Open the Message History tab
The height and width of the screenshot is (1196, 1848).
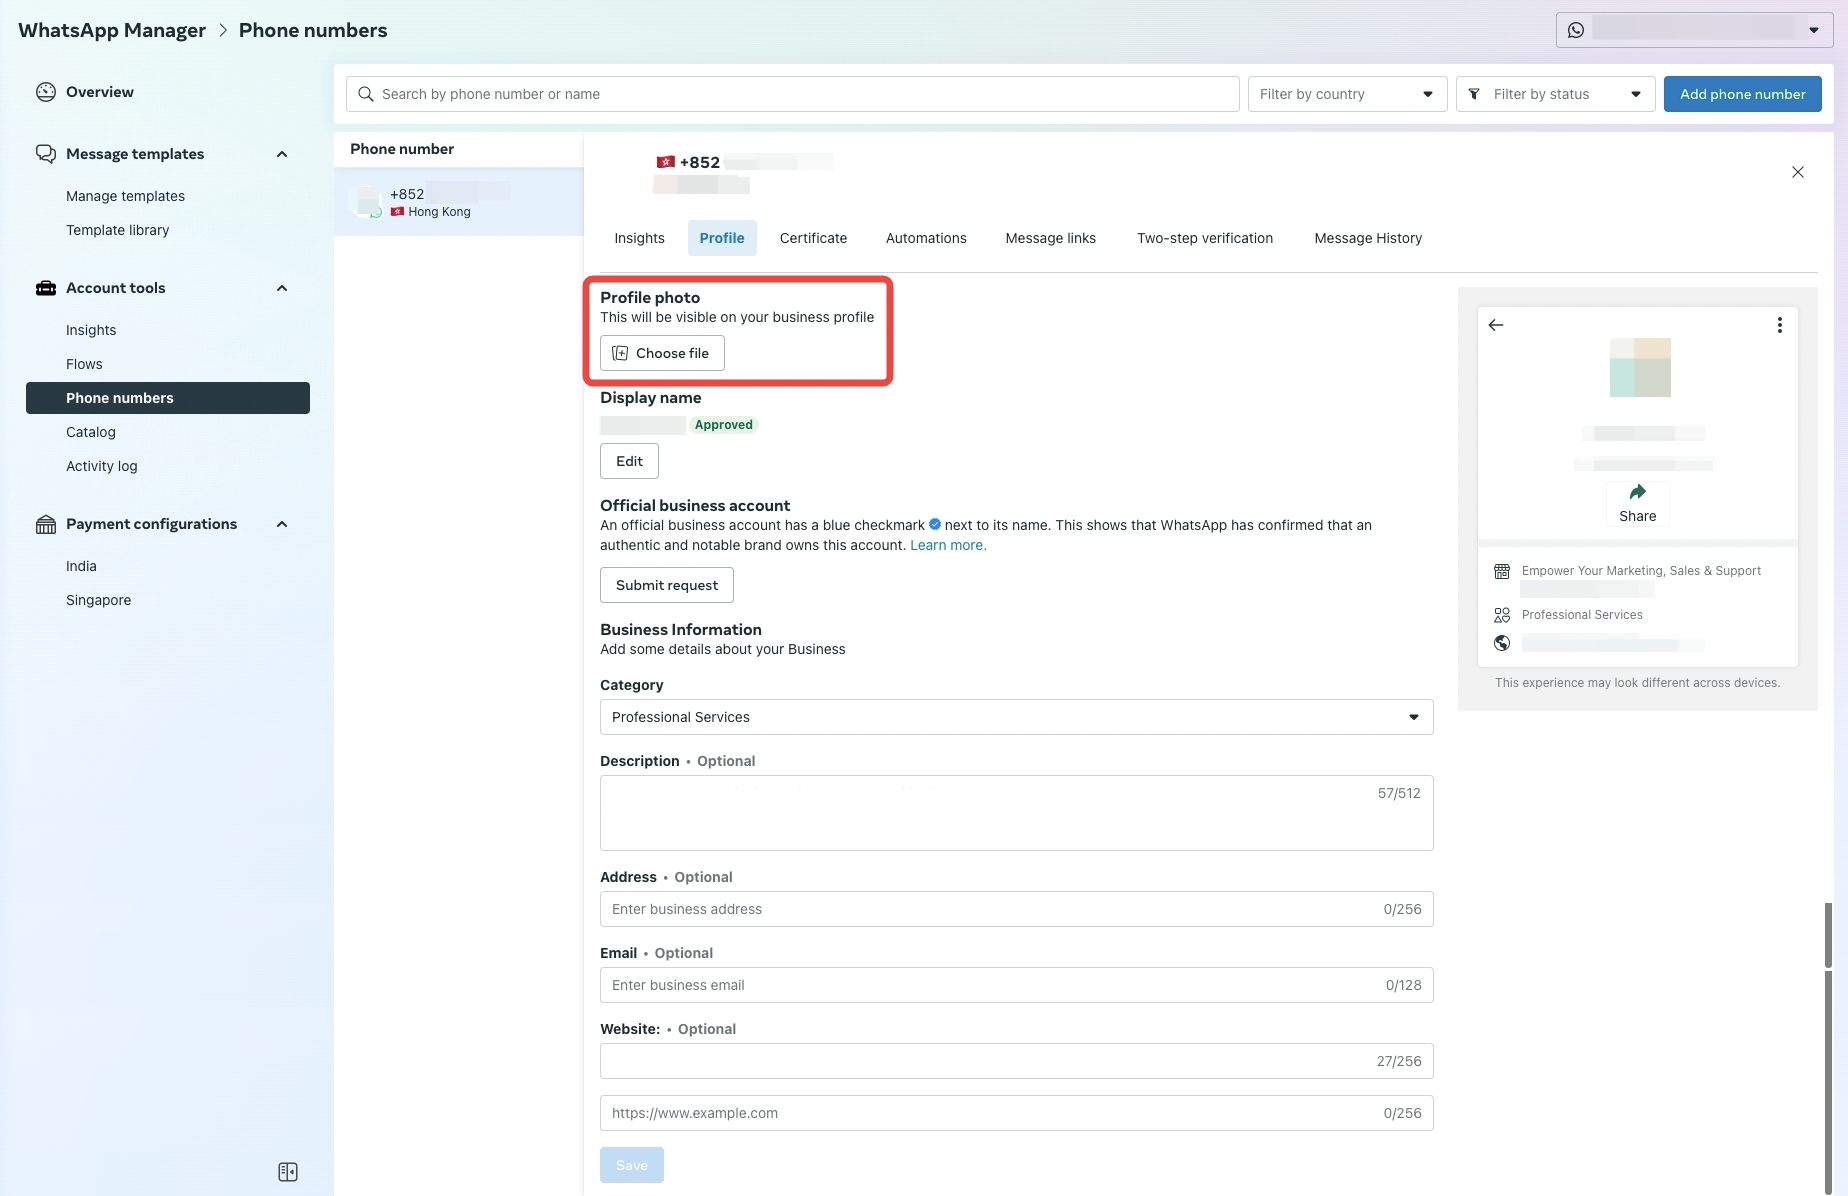tap(1367, 238)
